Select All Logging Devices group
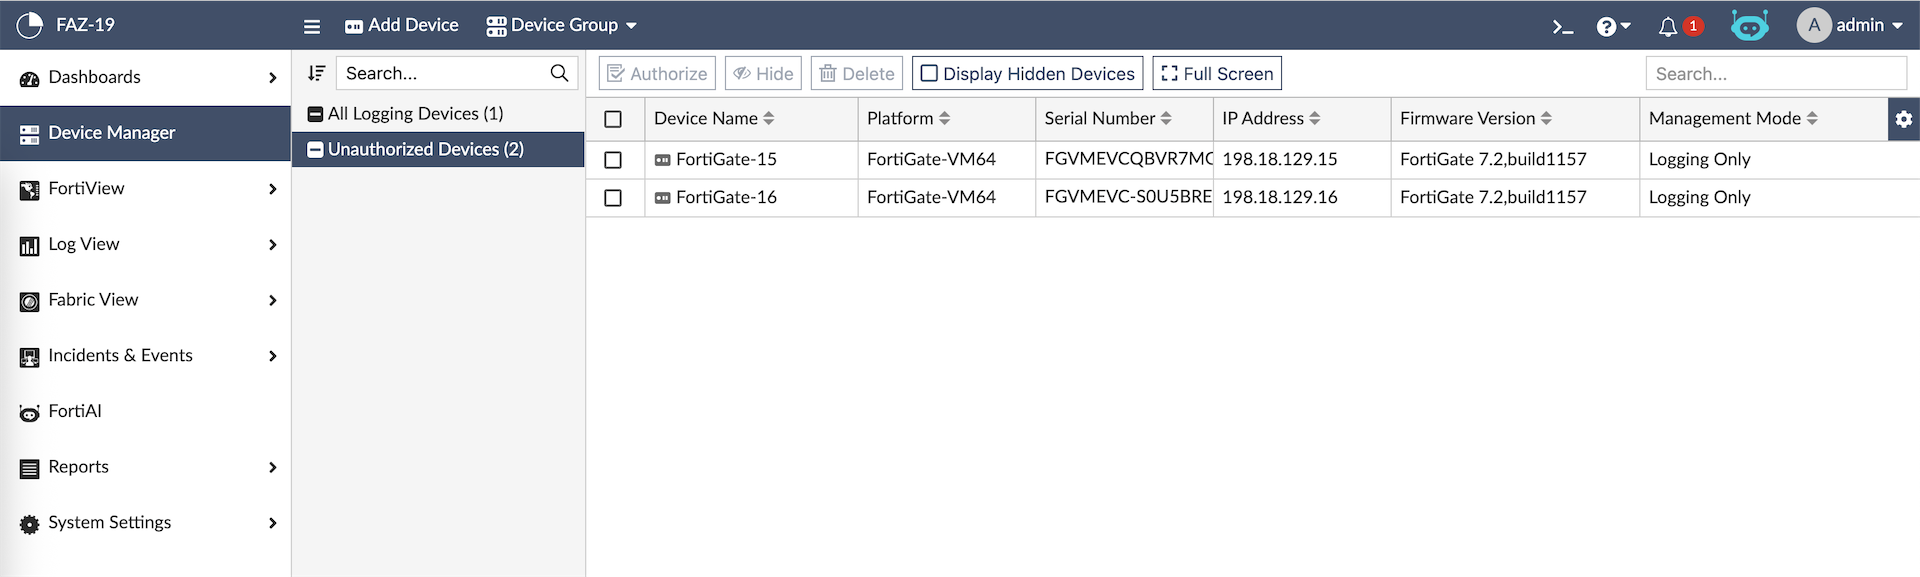The image size is (1920, 577). [x=415, y=114]
